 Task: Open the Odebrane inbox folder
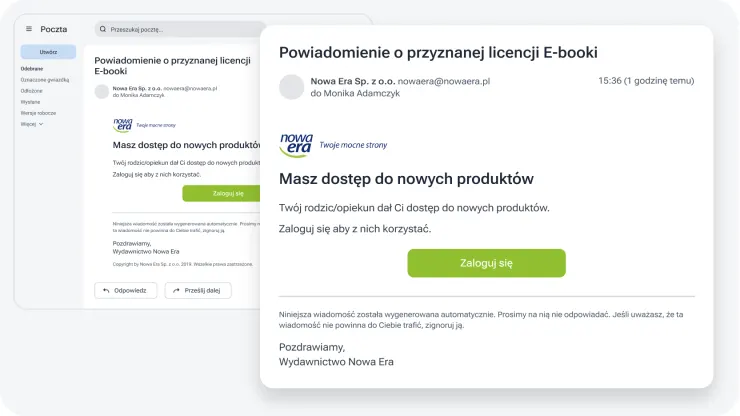(x=31, y=69)
